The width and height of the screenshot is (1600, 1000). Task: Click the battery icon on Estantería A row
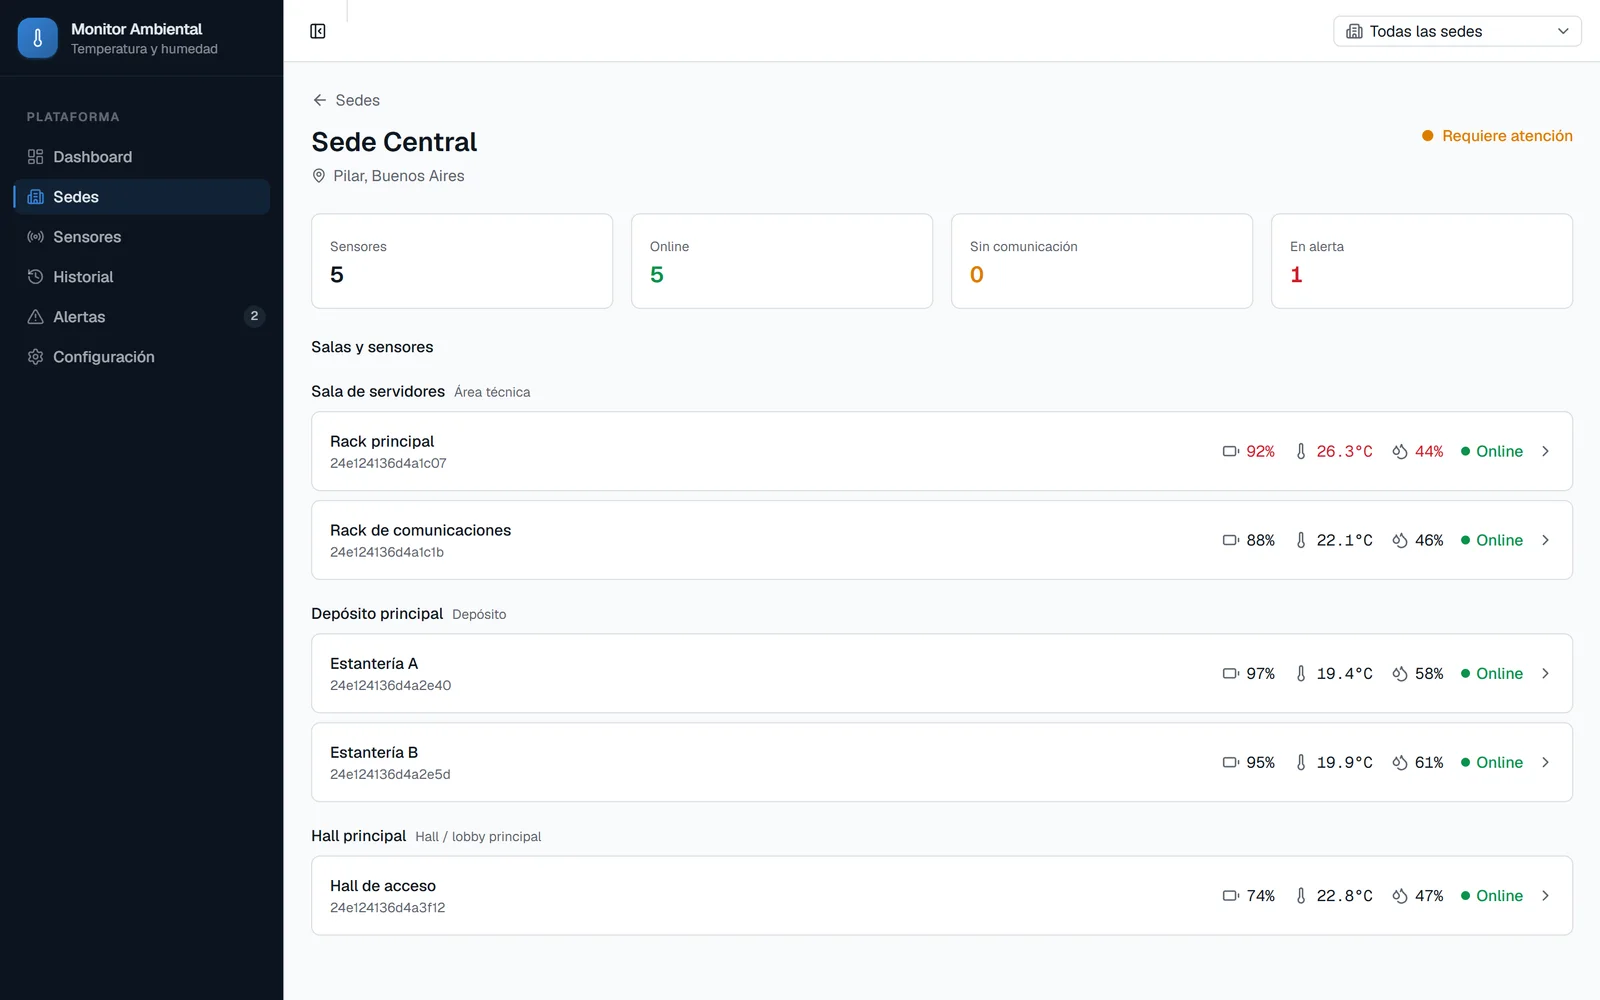(x=1231, y=673)
